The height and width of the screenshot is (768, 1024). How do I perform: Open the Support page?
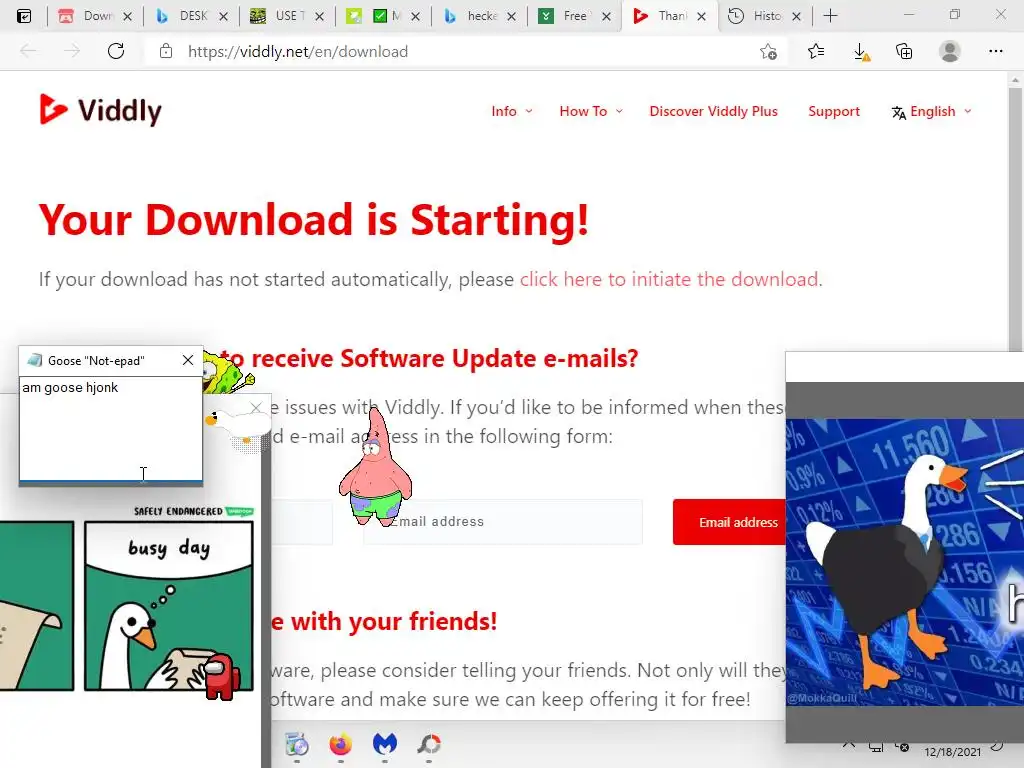pyautogui.click(x=834, y=112)
